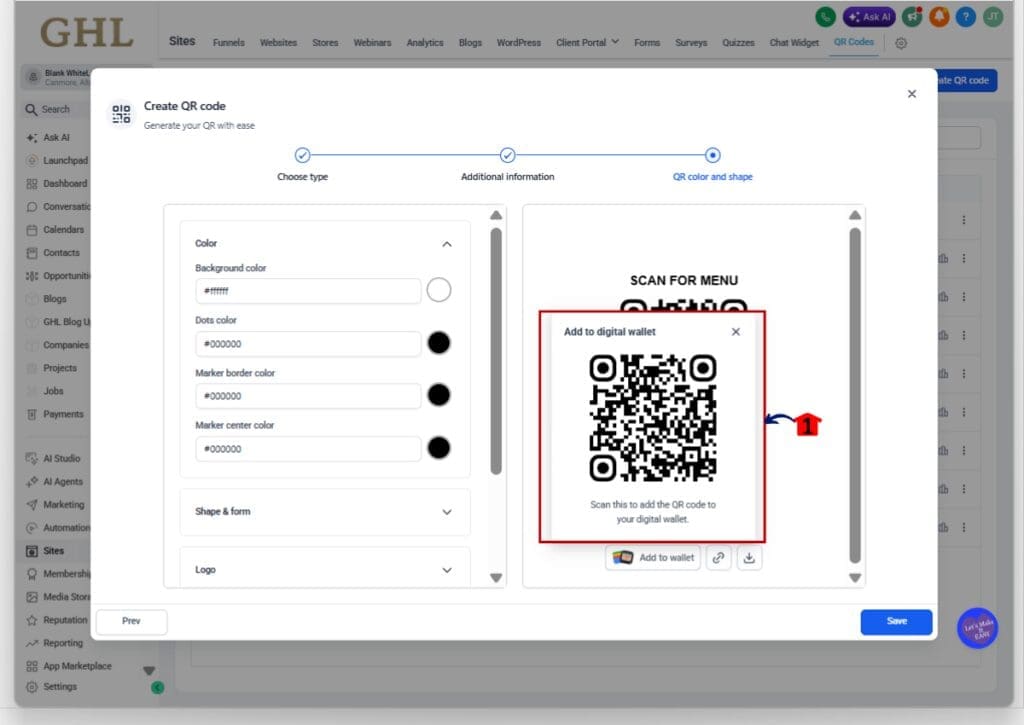Open Calendars in the sidebar

57,230
